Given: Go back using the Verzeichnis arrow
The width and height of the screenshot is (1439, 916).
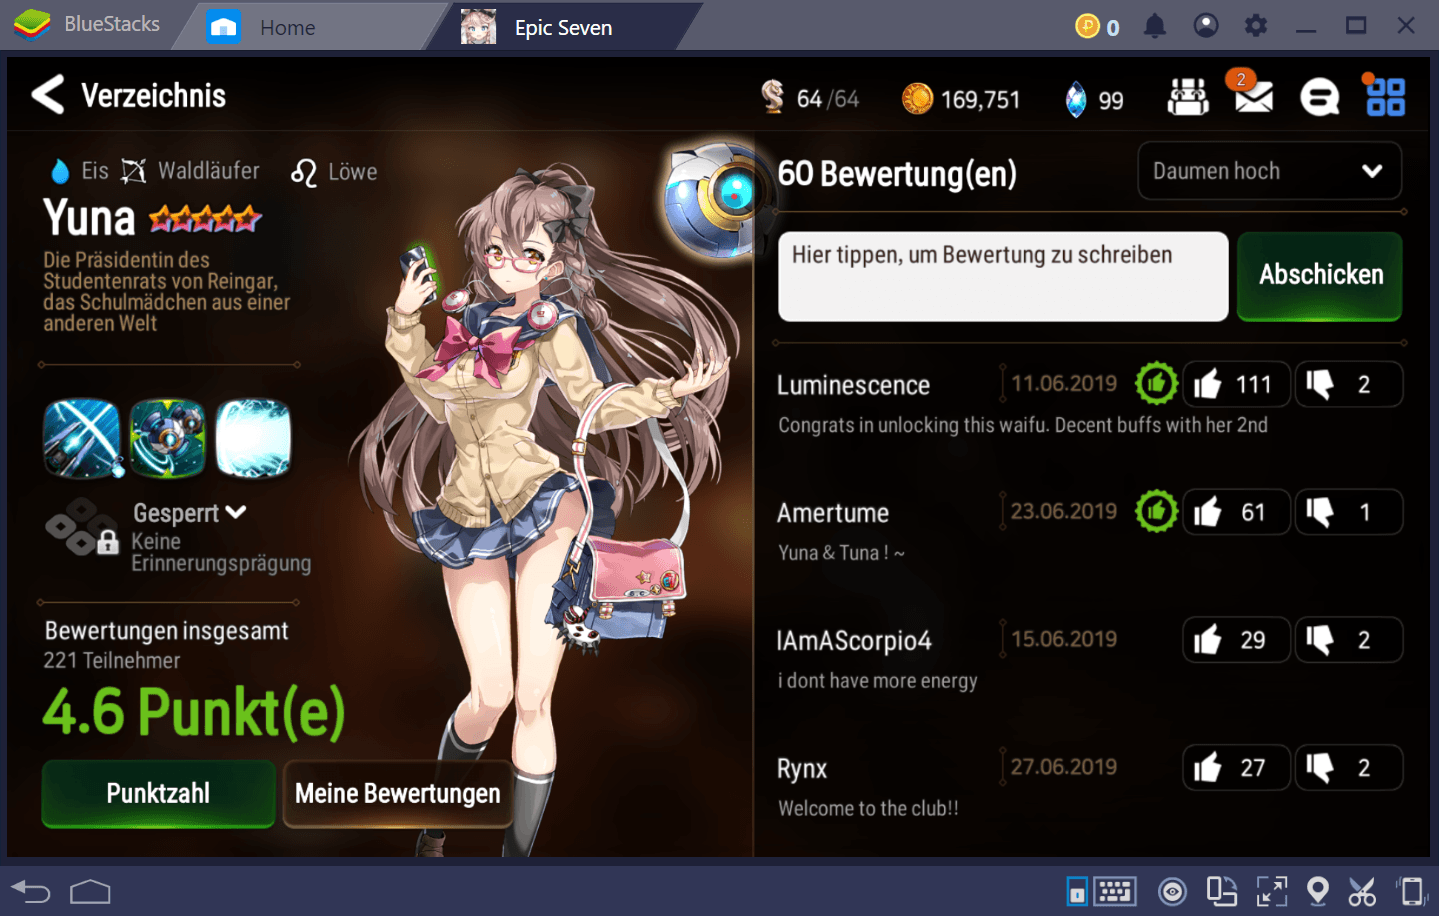Looking at the screenshot, I should pos(48,95).
